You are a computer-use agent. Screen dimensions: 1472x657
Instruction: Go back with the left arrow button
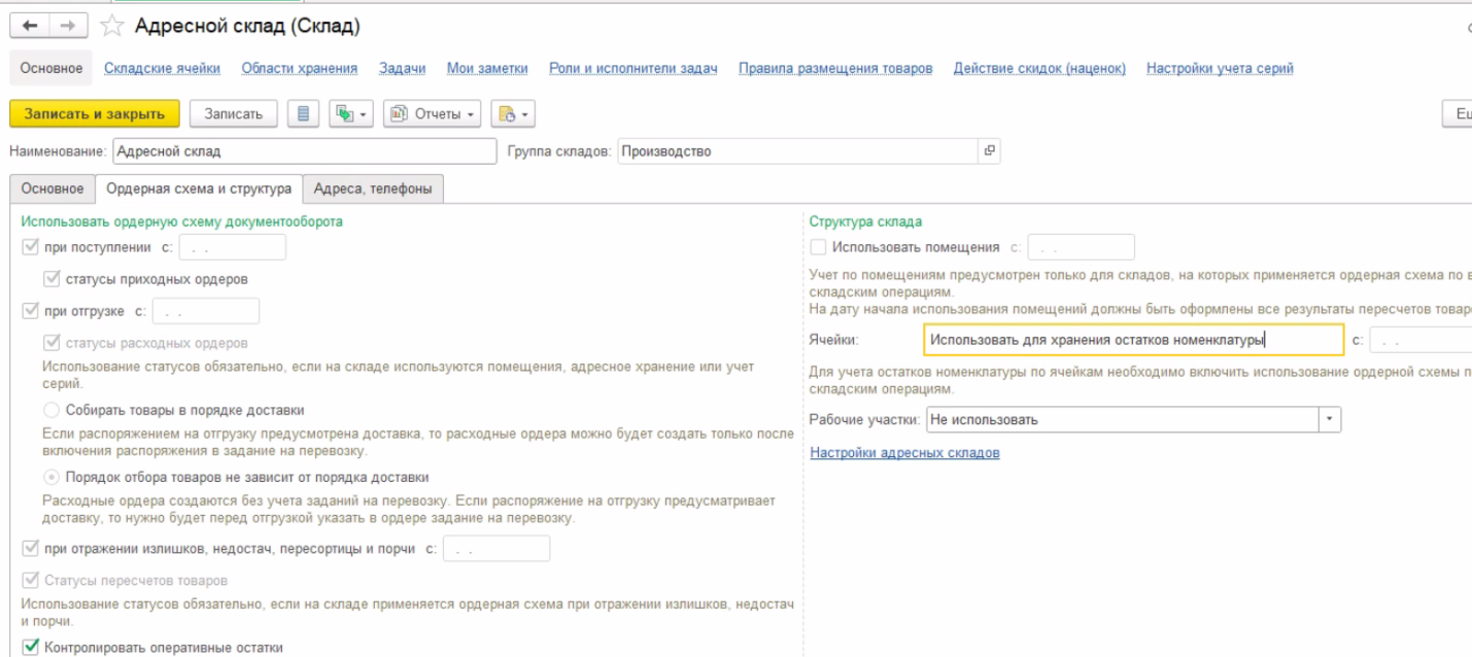tap(29, 26)
